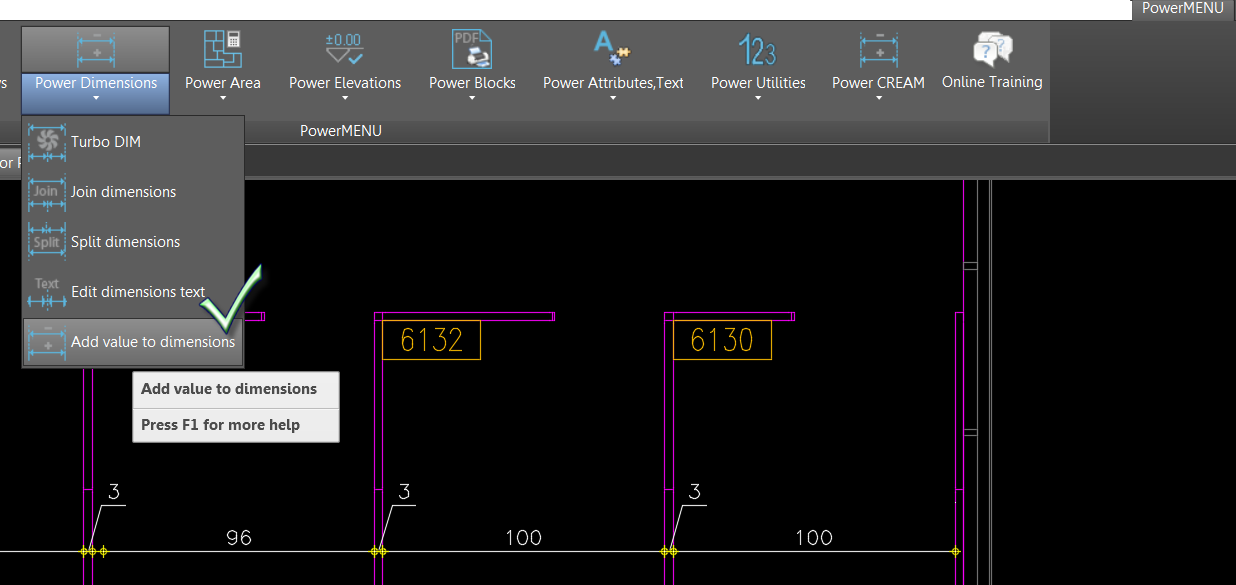Click the Power Dimensions label
Screen dimensions: 1236x585
[x=96, y=83]
